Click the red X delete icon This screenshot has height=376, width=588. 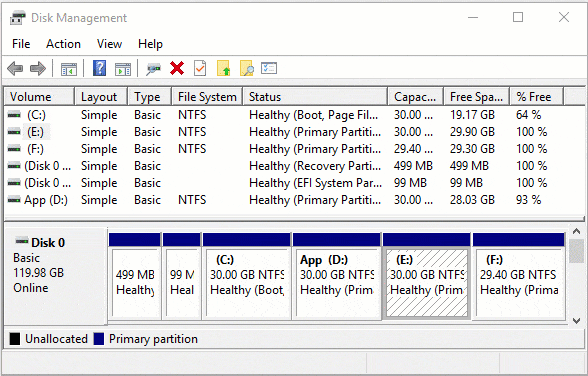click(x=177, y=68)
